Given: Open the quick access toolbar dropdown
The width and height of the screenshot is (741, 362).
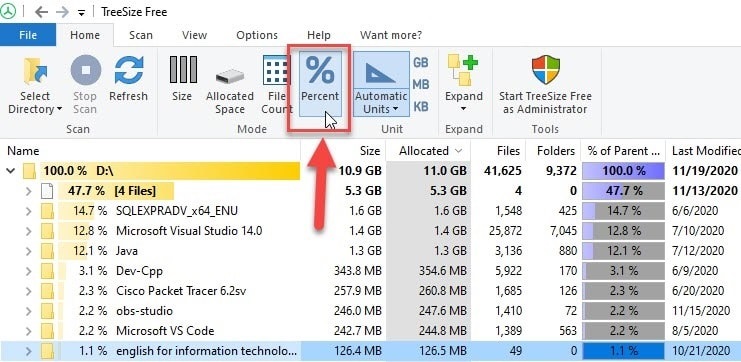Looking at the screenshot, I should (x=81, y=13).
